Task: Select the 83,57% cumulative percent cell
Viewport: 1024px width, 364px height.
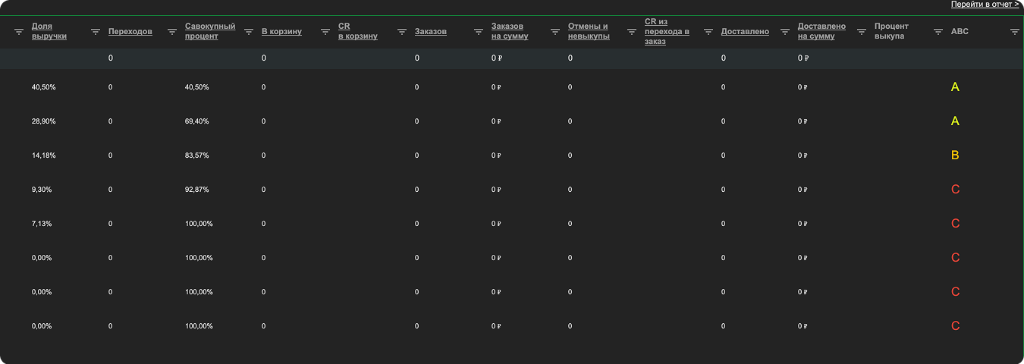Action: (x=197, y=156)
